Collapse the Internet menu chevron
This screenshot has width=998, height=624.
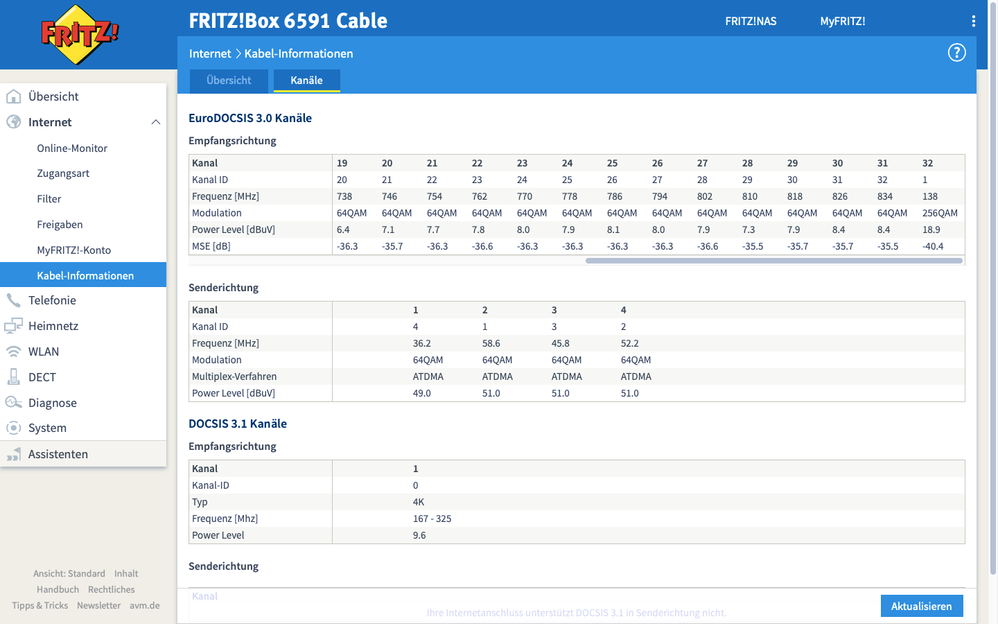pyautogui.click(x=155, y=122)
